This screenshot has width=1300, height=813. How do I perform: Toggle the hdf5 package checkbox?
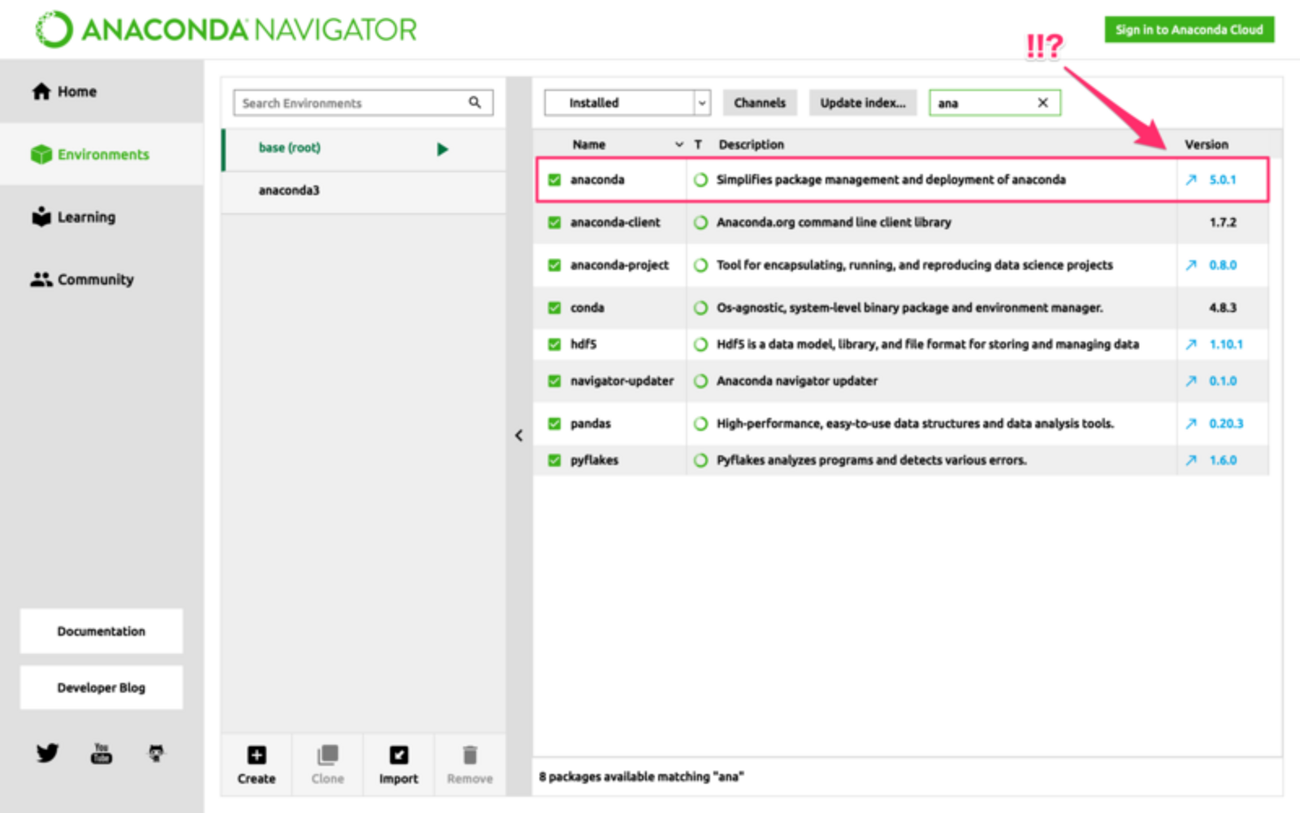coord(554,344)
